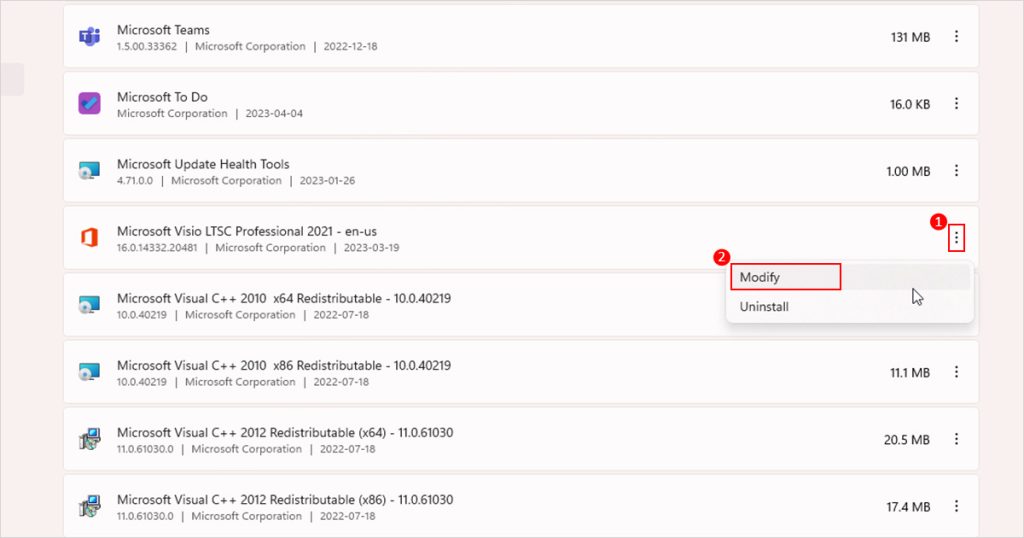Click the Microsoft Teams app icon

coord(89,37)
